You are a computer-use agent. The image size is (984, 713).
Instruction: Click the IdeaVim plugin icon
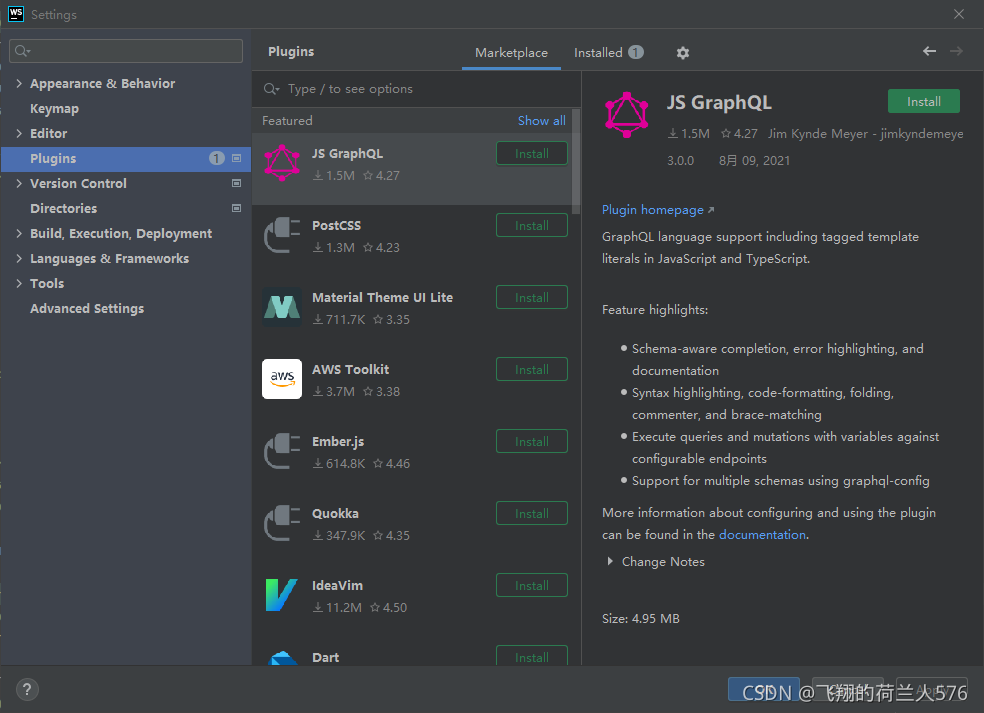tap(282, 595)
